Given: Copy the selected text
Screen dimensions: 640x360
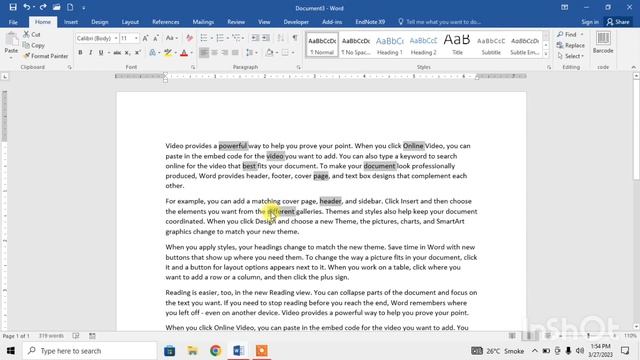Looking at the screenshot, I should (33, 45).
